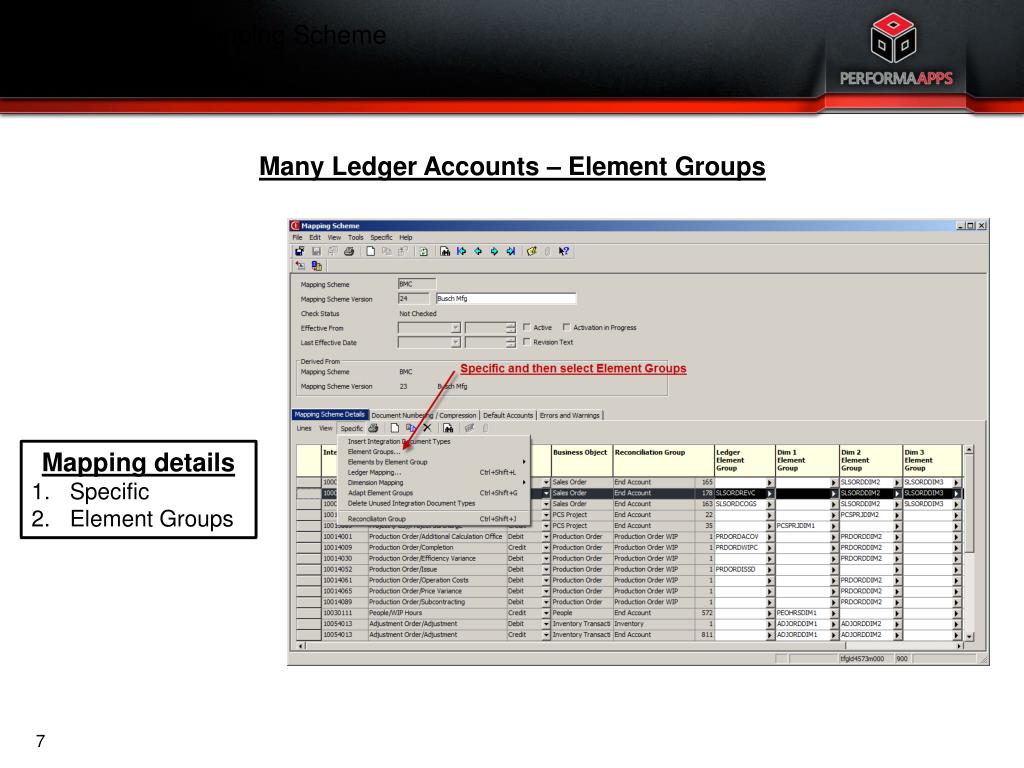
Task: Click the grayed Save disk icon
Action: click(x=316, y=251)
